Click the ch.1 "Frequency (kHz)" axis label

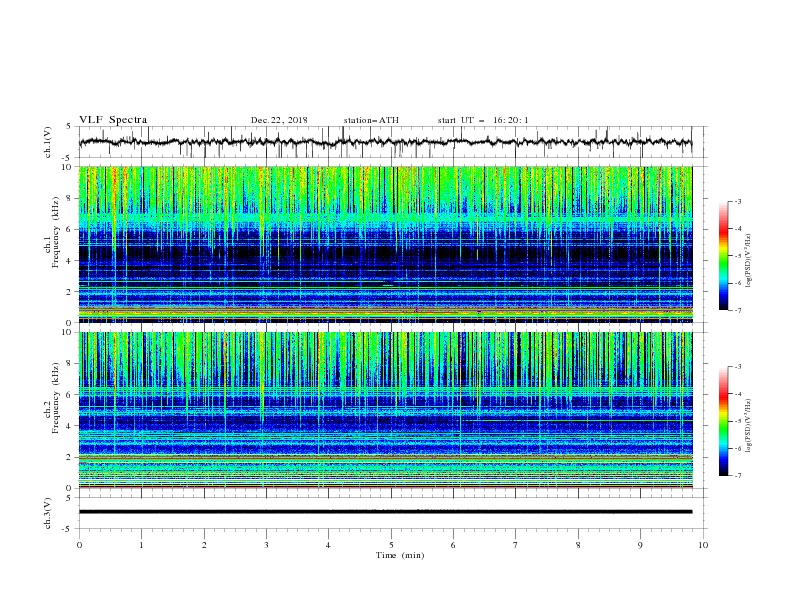[x=55, y=233]
